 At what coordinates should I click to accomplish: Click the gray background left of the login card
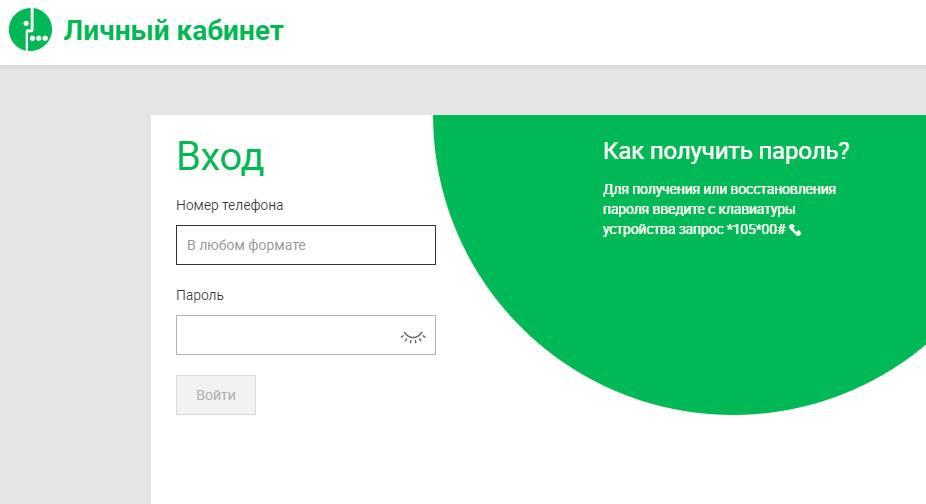75,300
